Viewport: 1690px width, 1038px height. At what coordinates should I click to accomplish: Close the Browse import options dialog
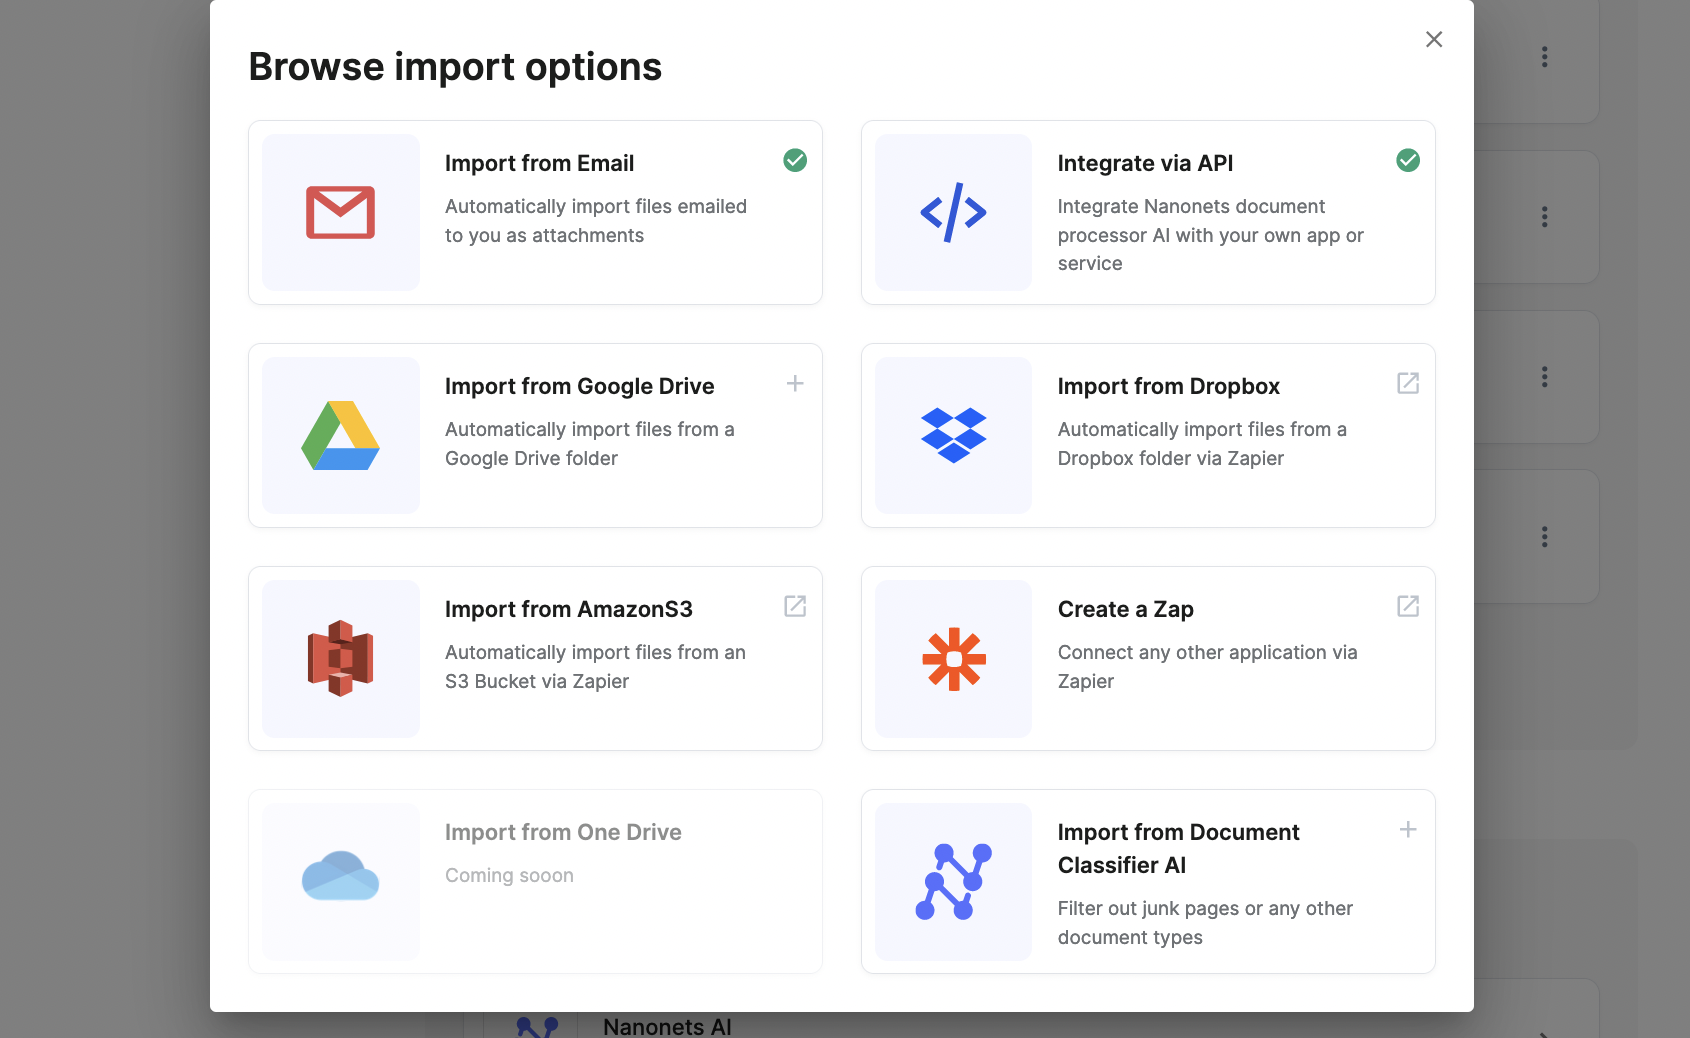pyautogui.click(x=1434, y=39)
